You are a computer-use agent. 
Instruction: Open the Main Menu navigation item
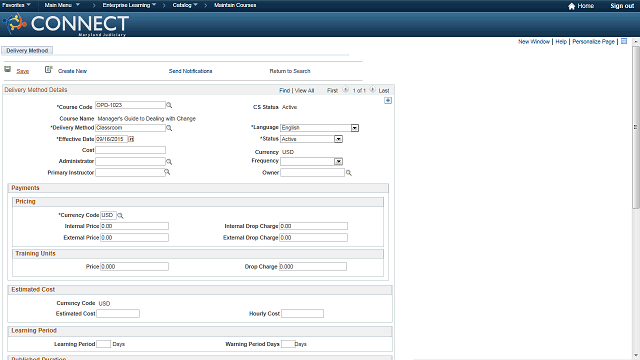pos(62,5)
